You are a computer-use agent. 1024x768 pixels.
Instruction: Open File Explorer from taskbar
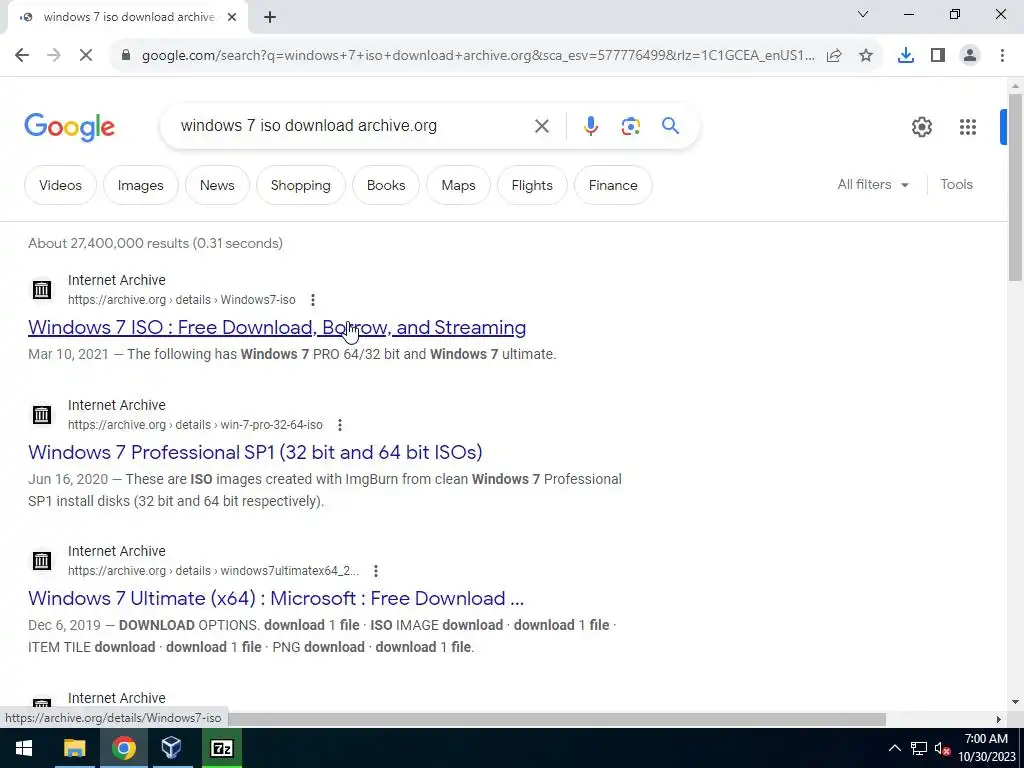74,748
